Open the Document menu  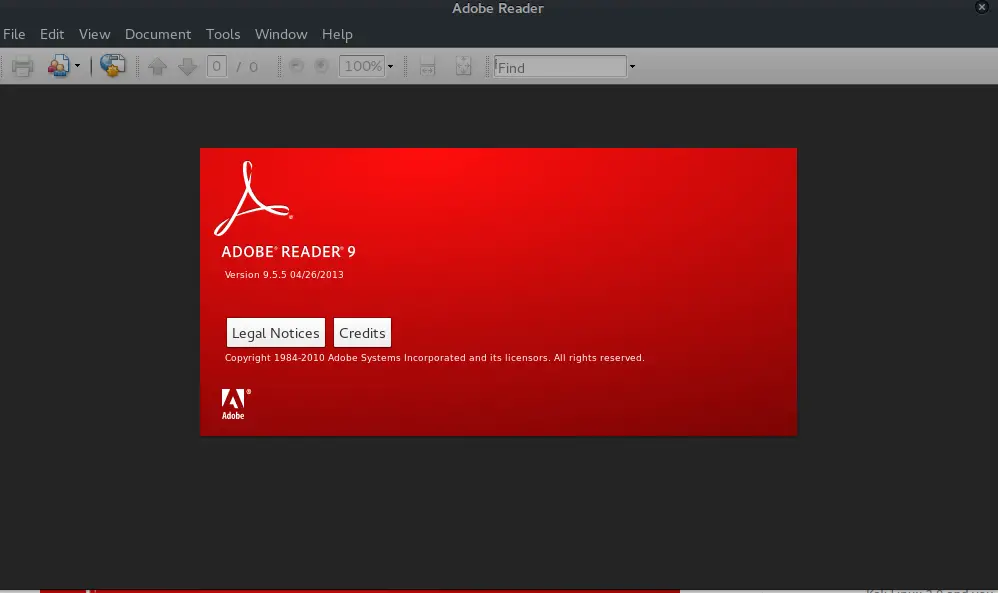[158, 34]
